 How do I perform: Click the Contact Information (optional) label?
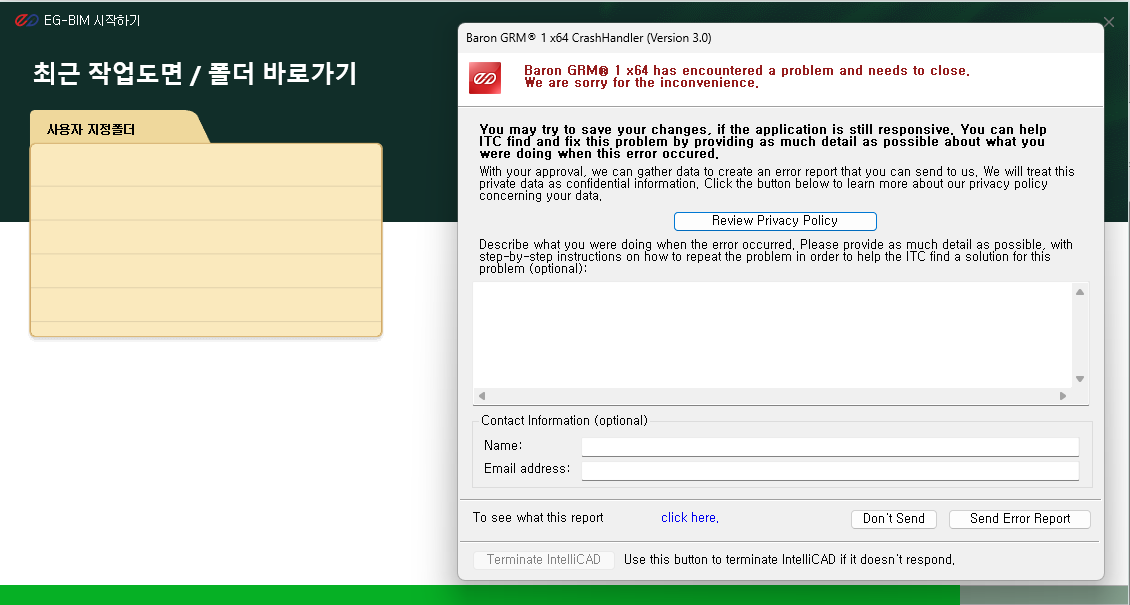(564, 421)
